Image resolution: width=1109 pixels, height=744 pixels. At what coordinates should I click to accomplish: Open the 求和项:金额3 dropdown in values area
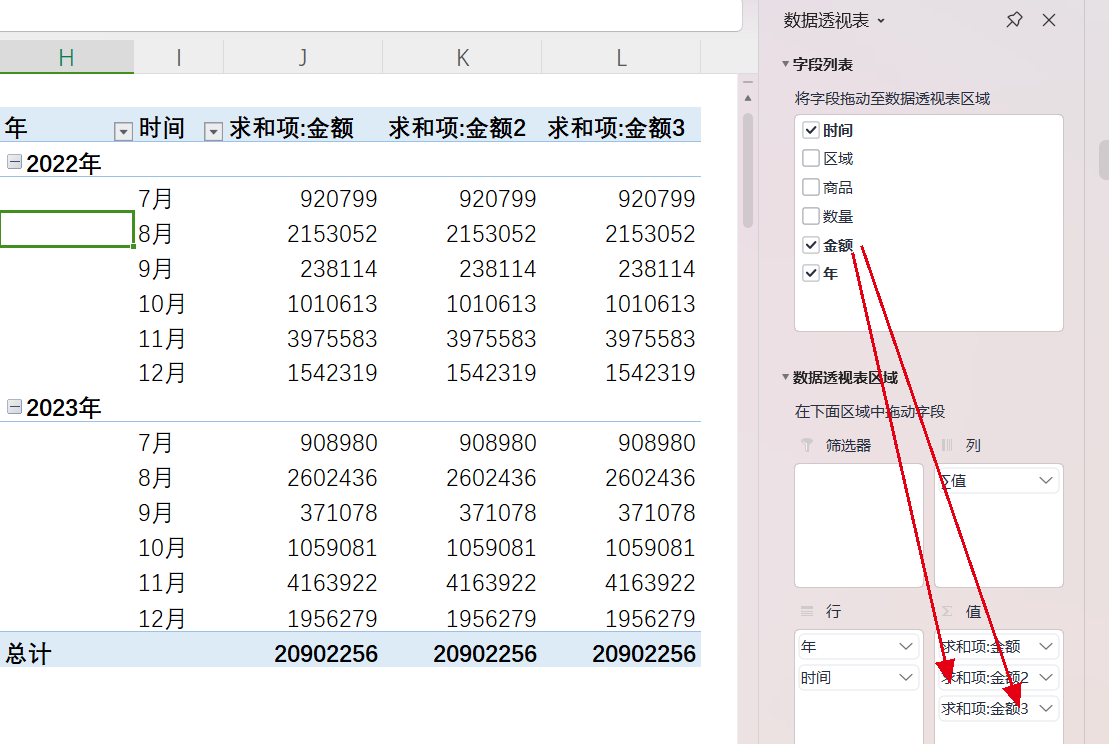[x=1046, y=707]
